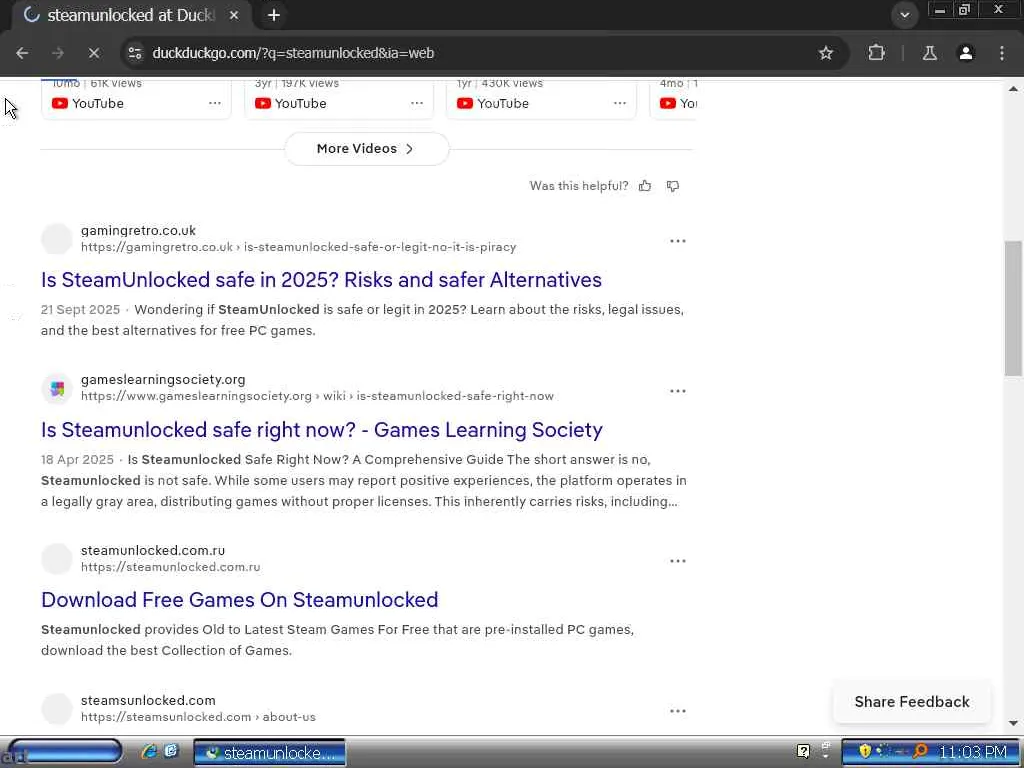
Task: Open 'Is SteamUnlocked safe in 2025?' result
Action: 321,280
